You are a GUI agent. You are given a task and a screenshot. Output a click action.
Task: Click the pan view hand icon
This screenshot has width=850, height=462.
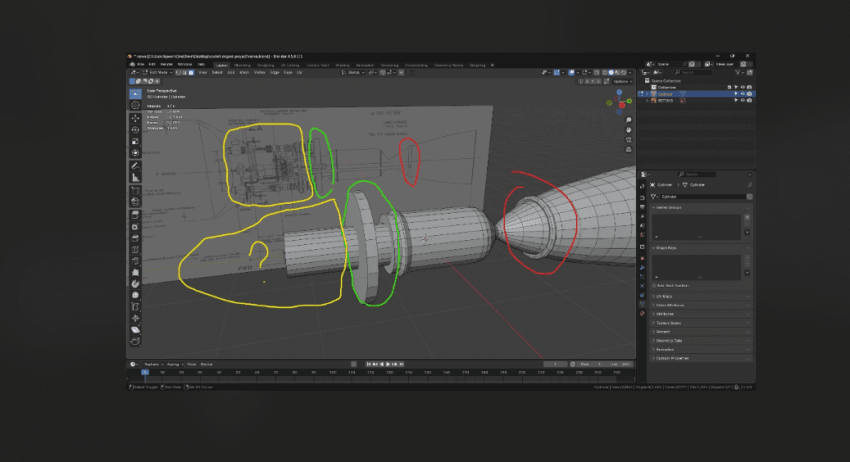click(628, 130)
